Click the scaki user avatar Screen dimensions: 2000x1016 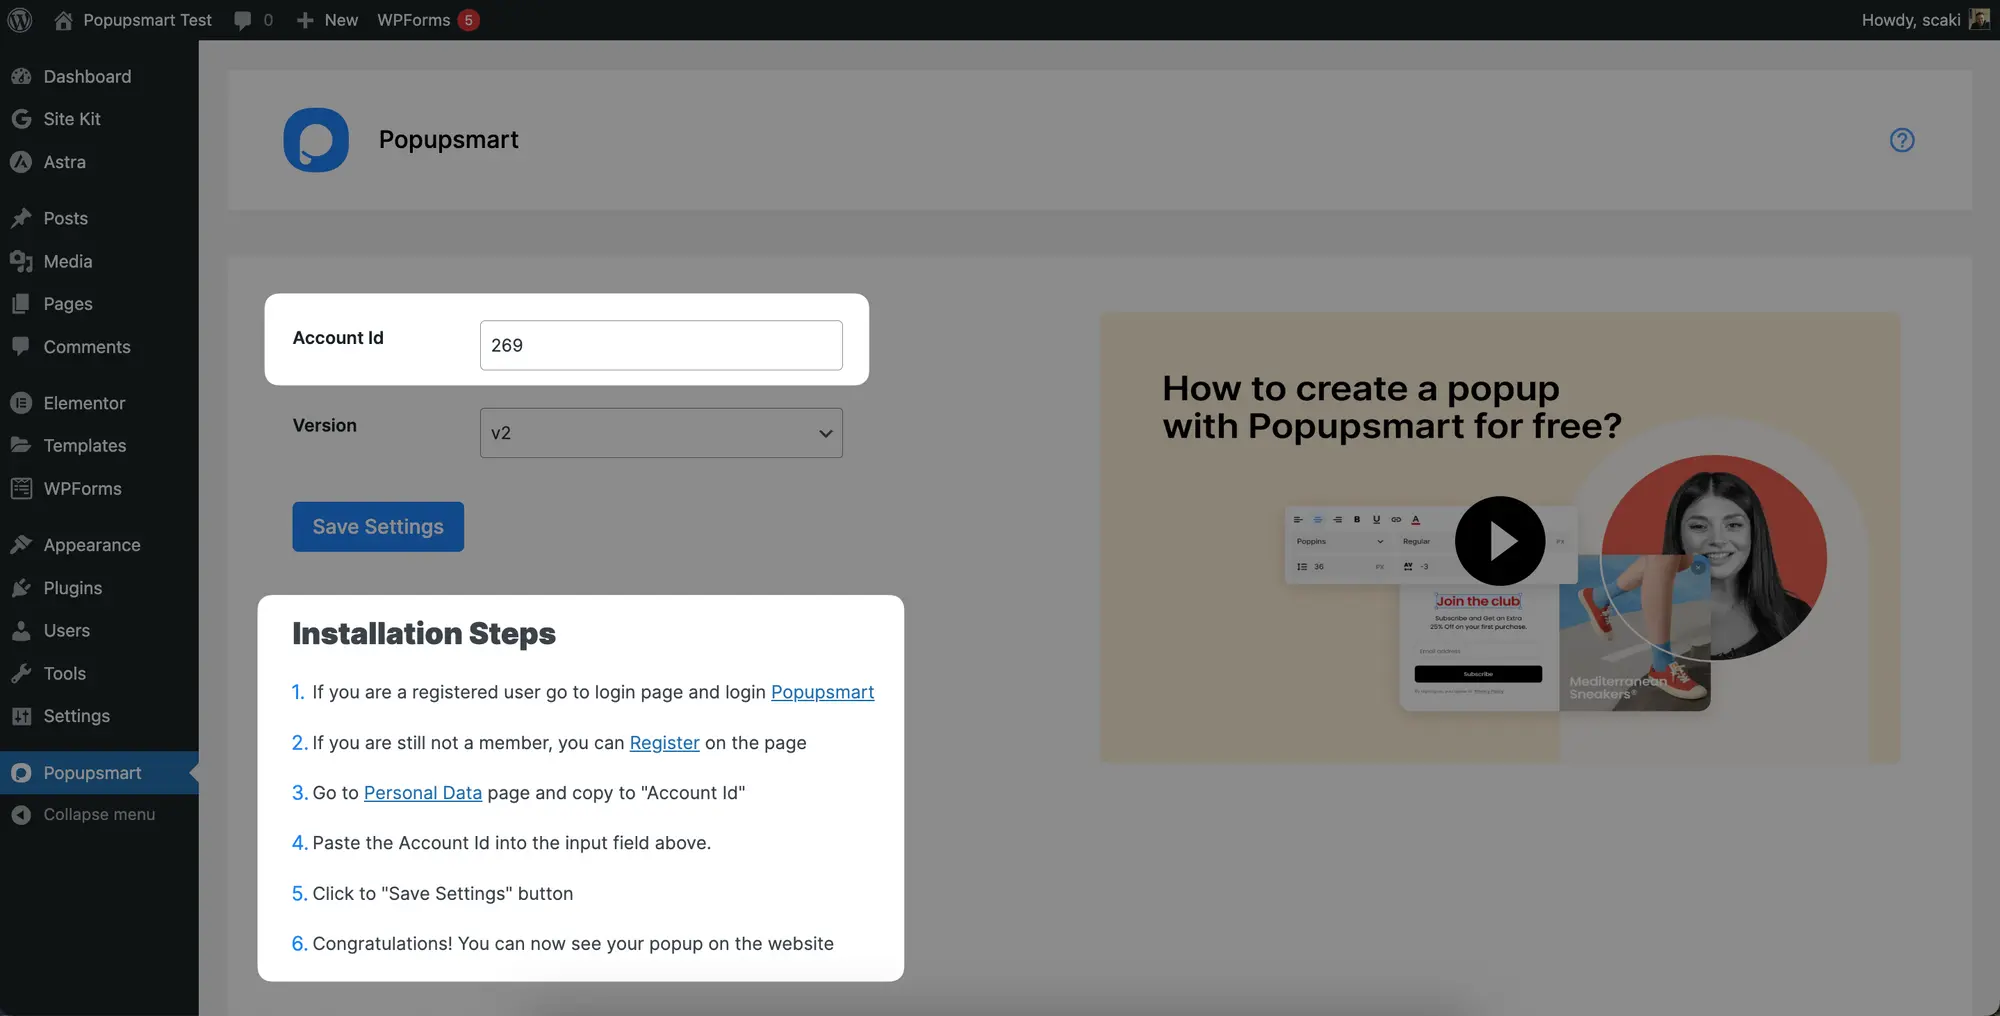point(1979,20)
